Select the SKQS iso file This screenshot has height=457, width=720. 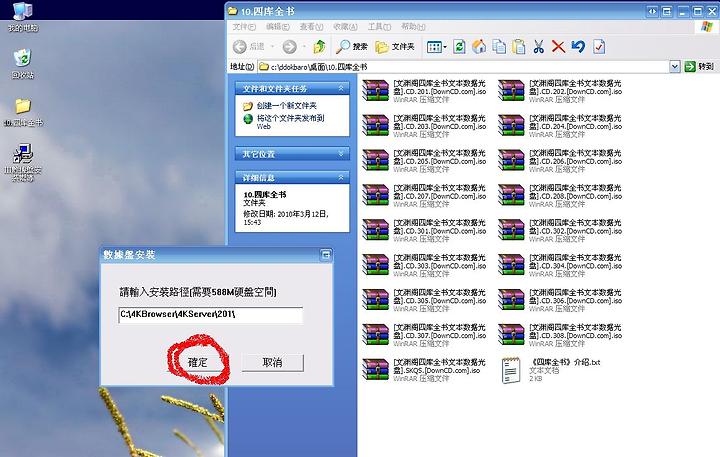click(424, 370)
